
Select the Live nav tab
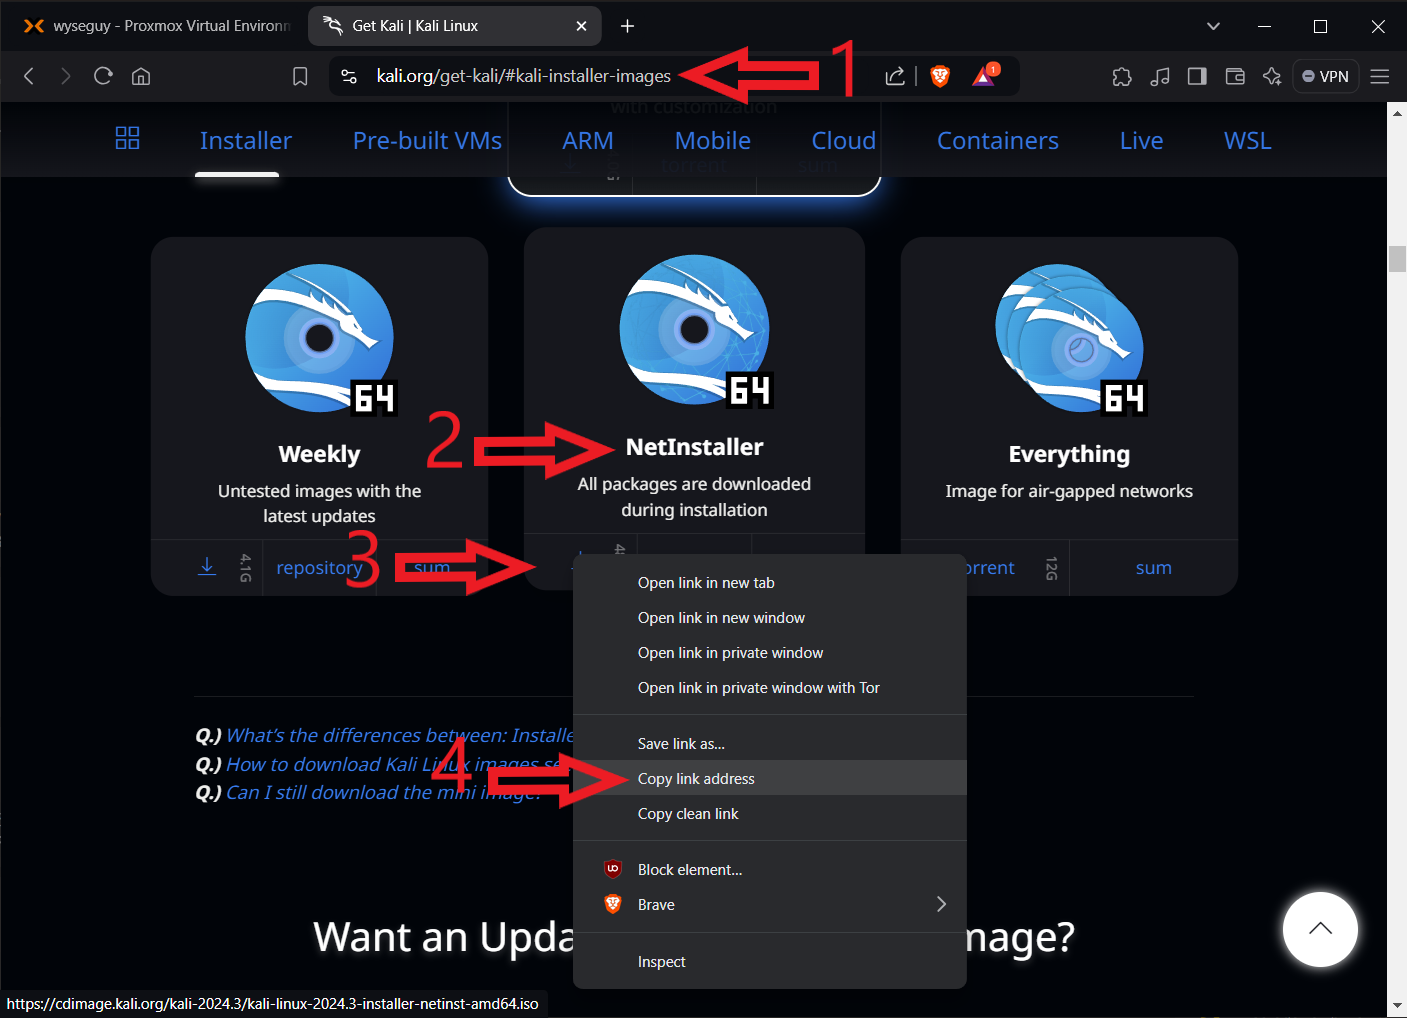[x=1141, y=141]
